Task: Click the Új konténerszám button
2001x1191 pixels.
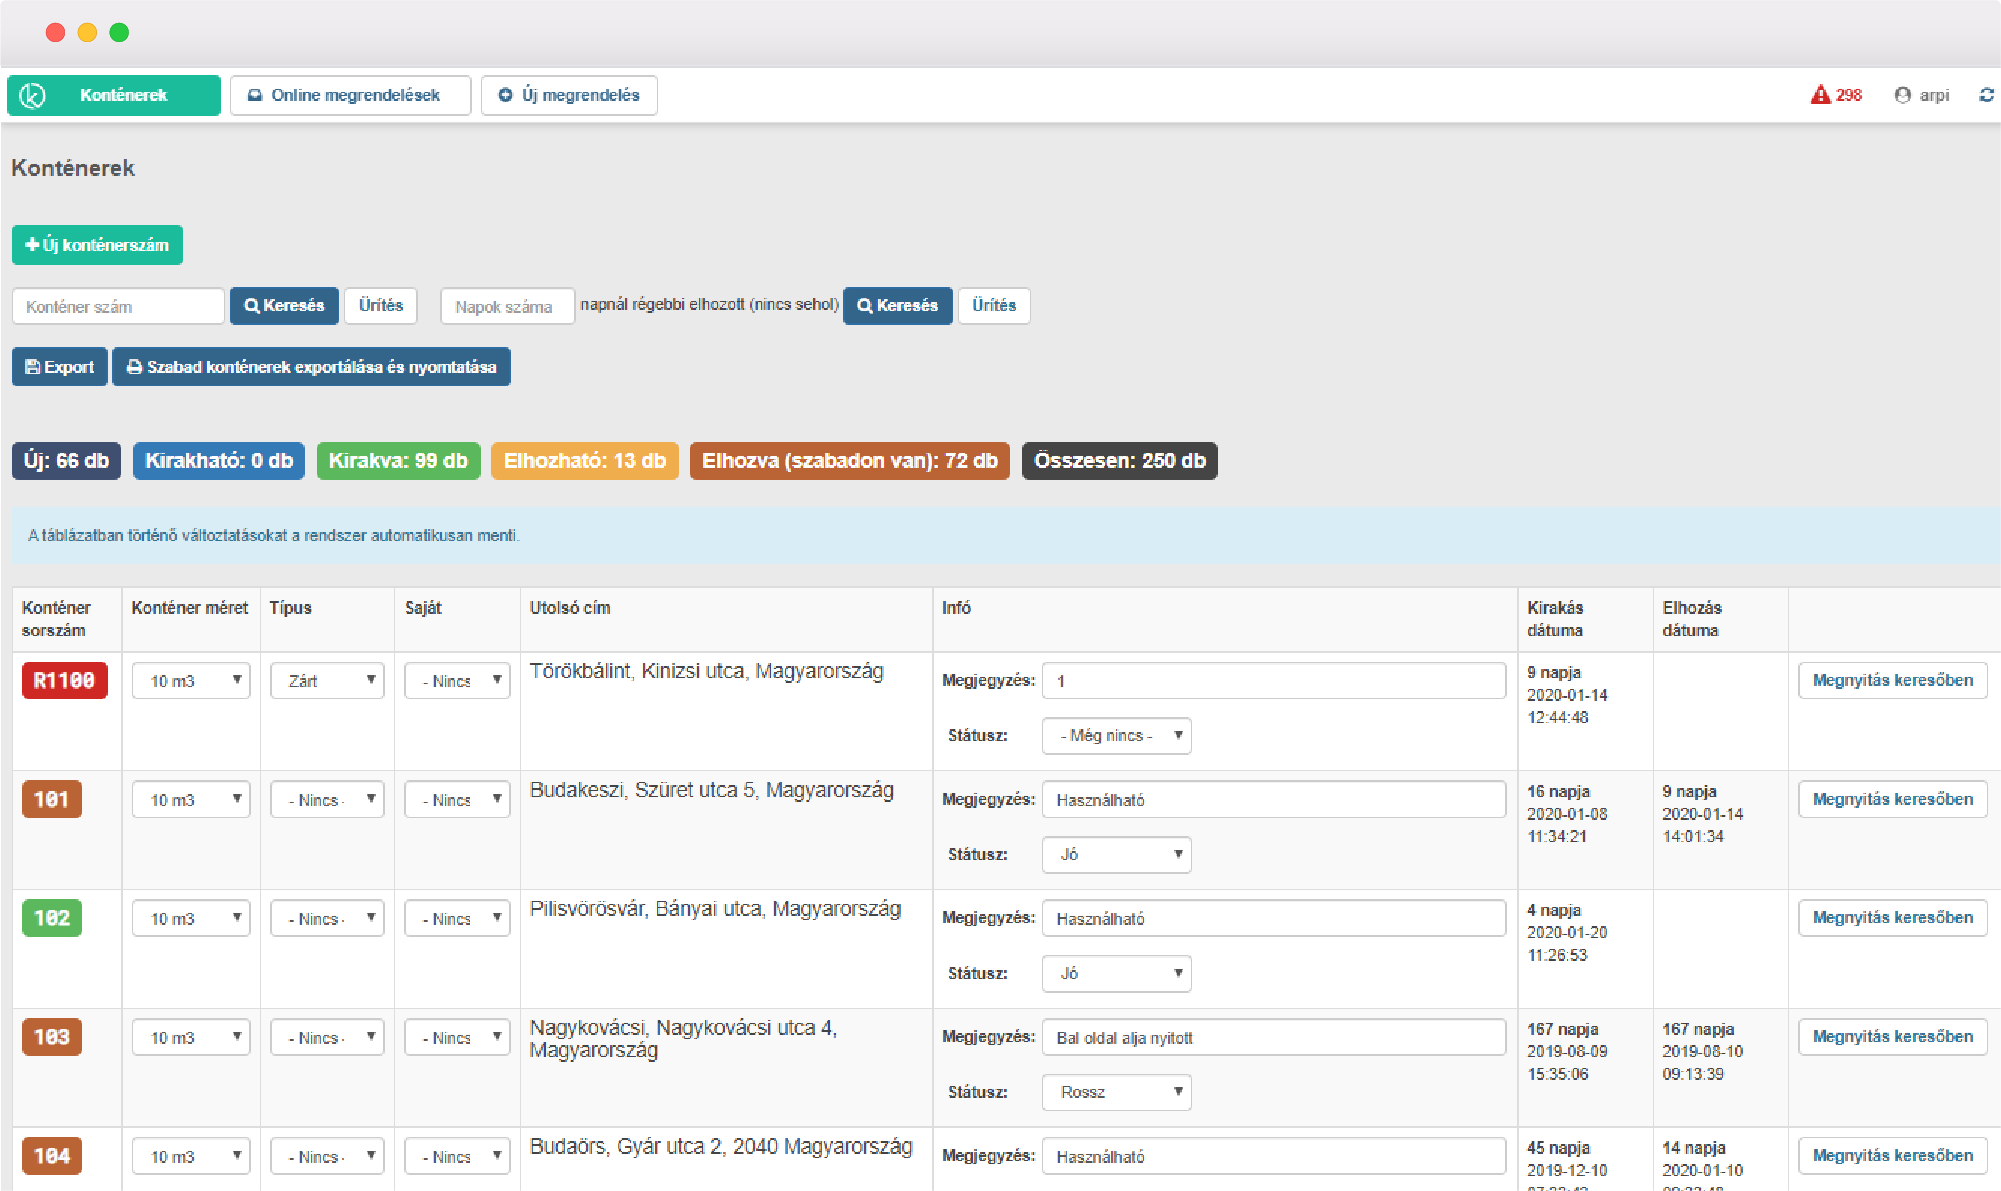Action: point(97,245)
